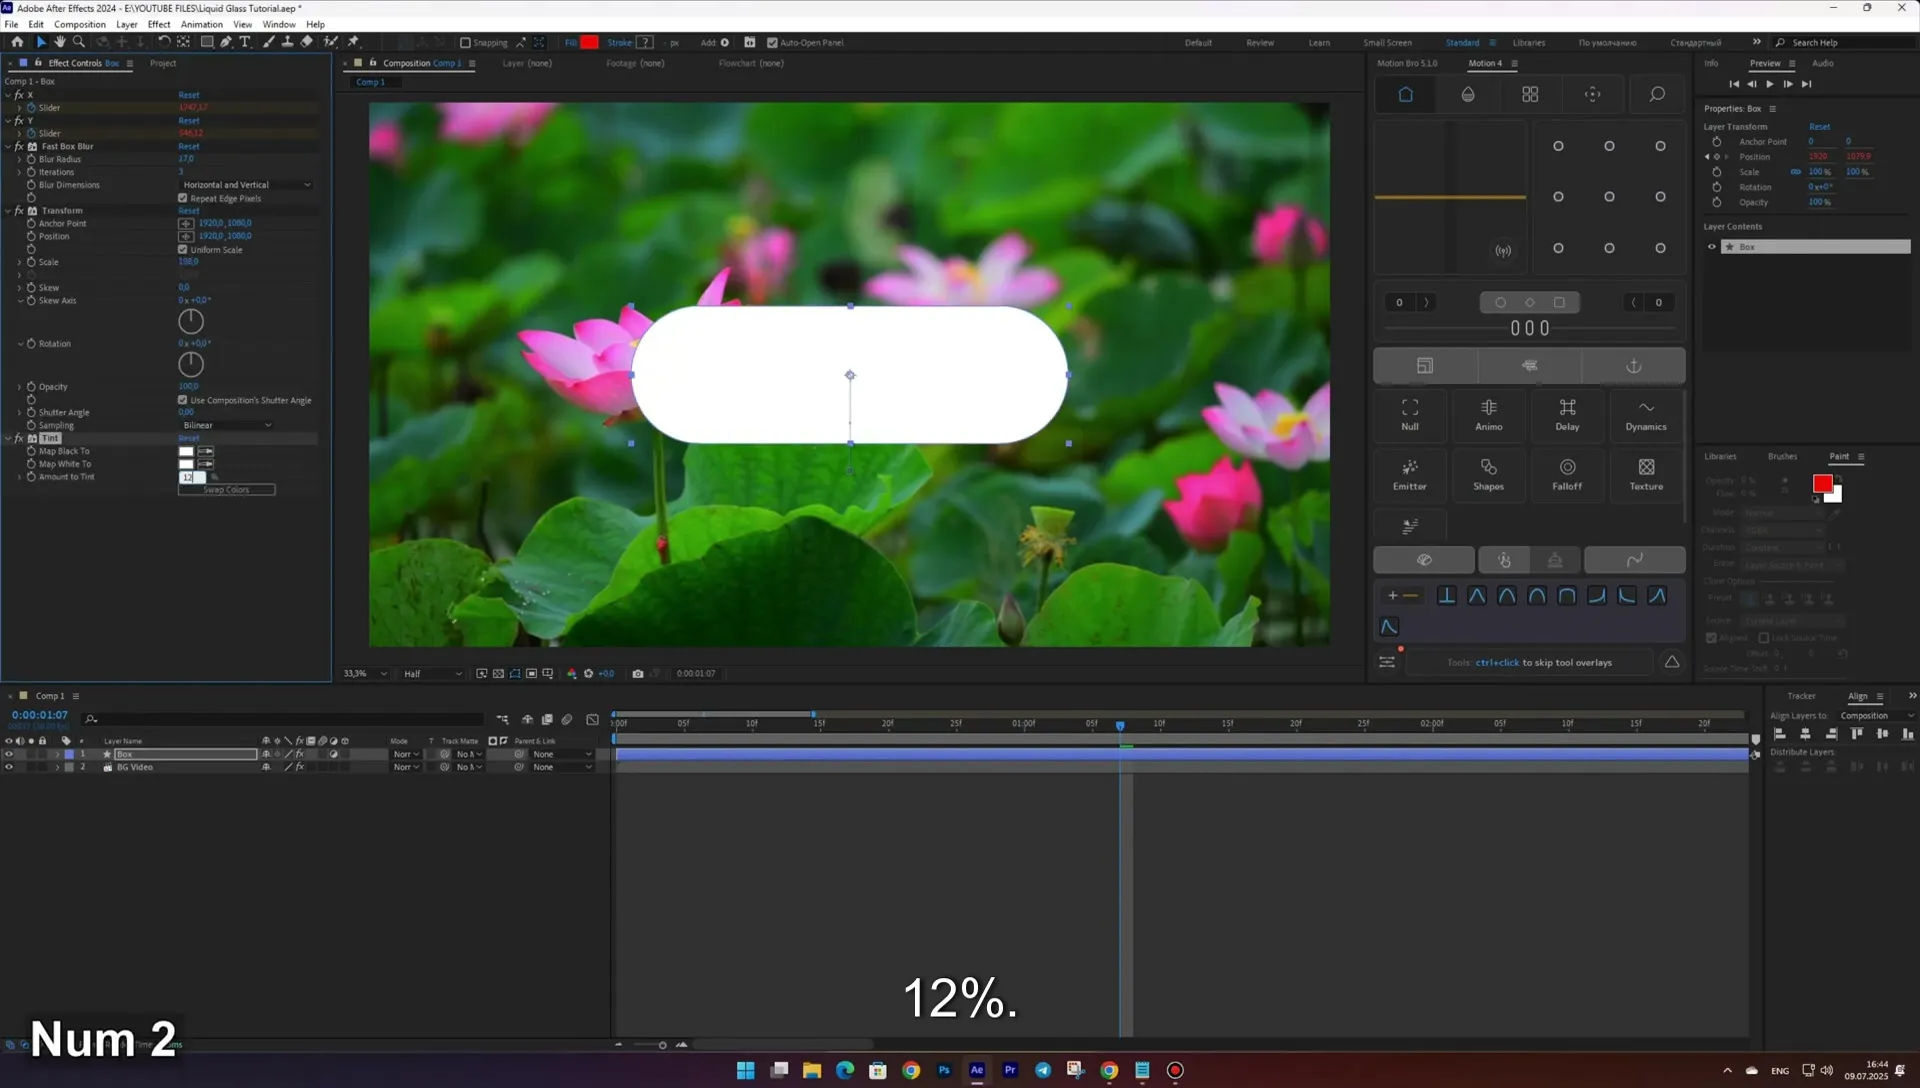
Task: Toggle Repeat Edge Pixels checkbox
Action: (183, 198)
